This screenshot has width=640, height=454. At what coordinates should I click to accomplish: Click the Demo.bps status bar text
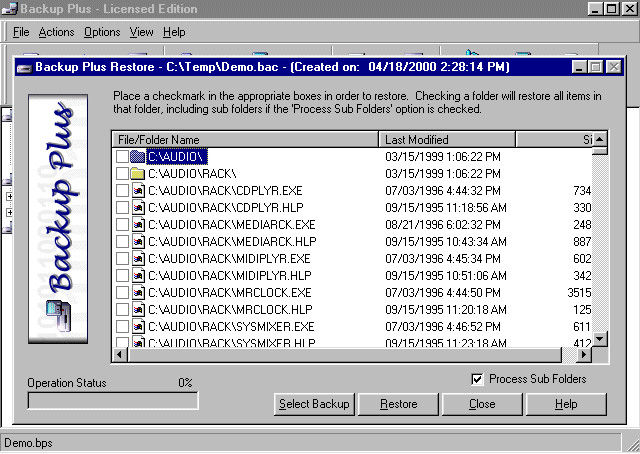(28, 443)
